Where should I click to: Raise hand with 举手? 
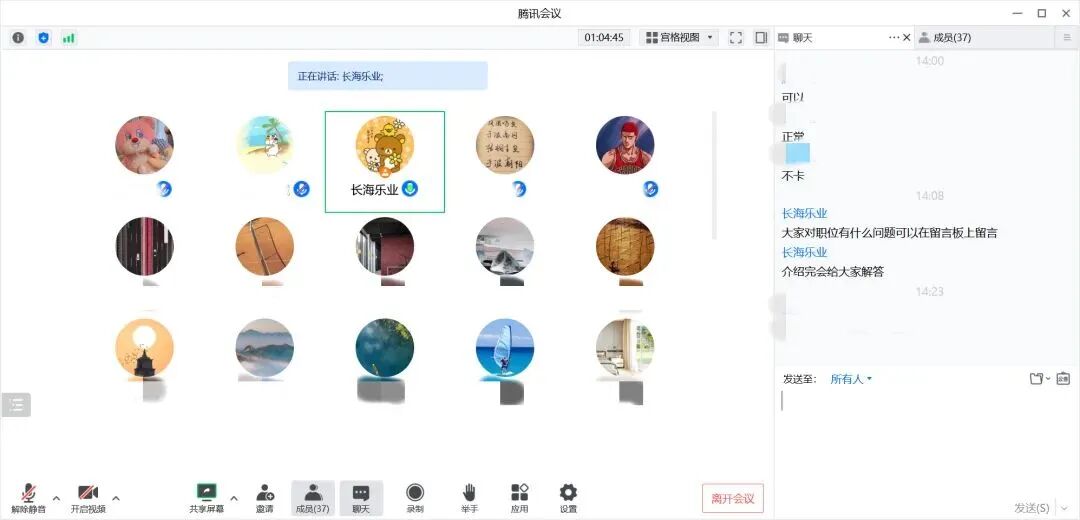(469, 499)
